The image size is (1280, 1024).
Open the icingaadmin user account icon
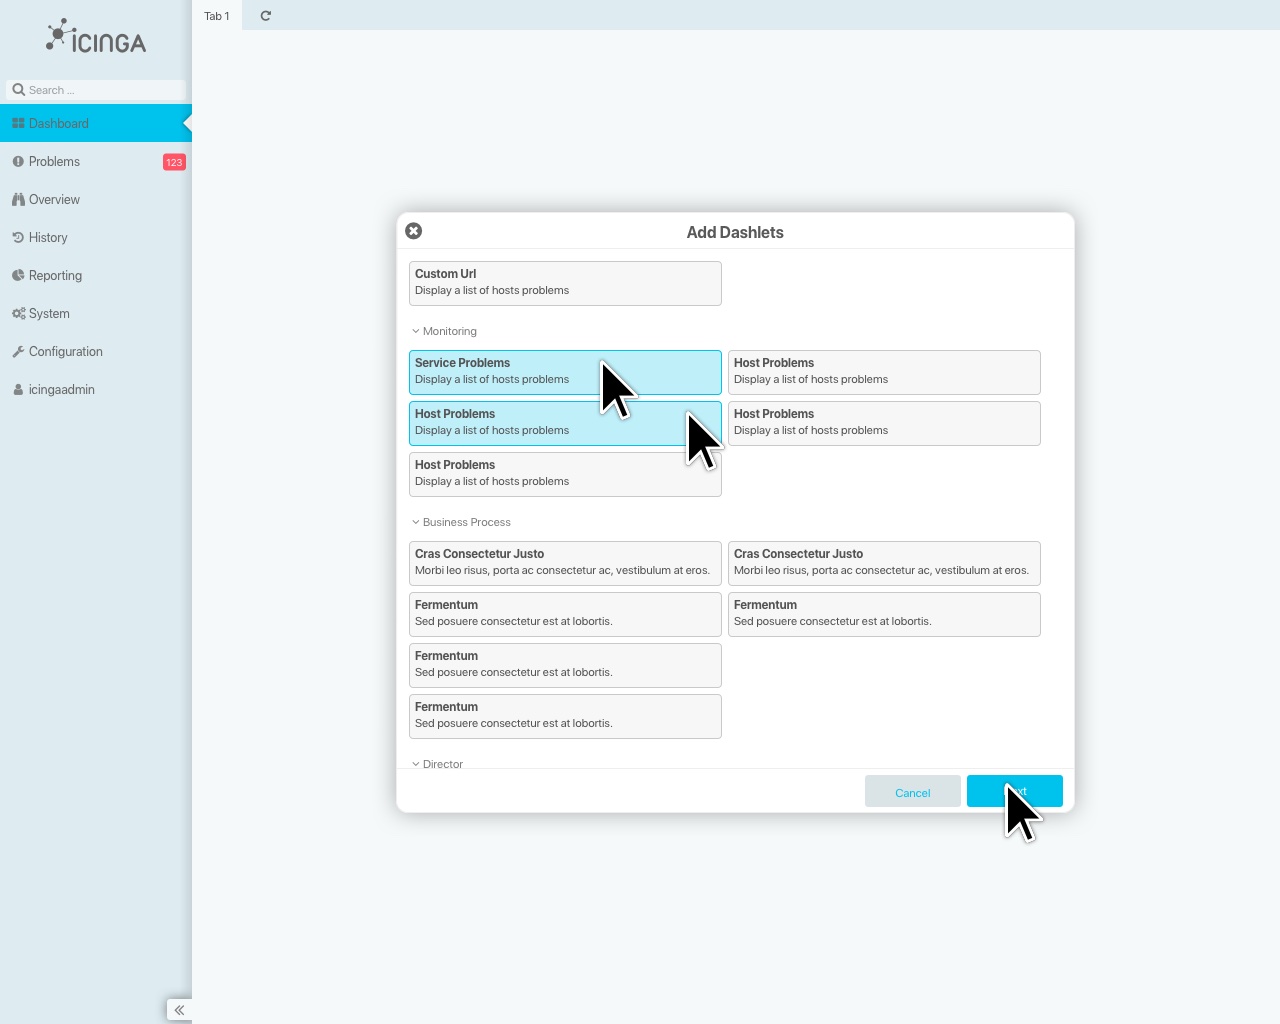pyautogui.click(x=20, y=389)
